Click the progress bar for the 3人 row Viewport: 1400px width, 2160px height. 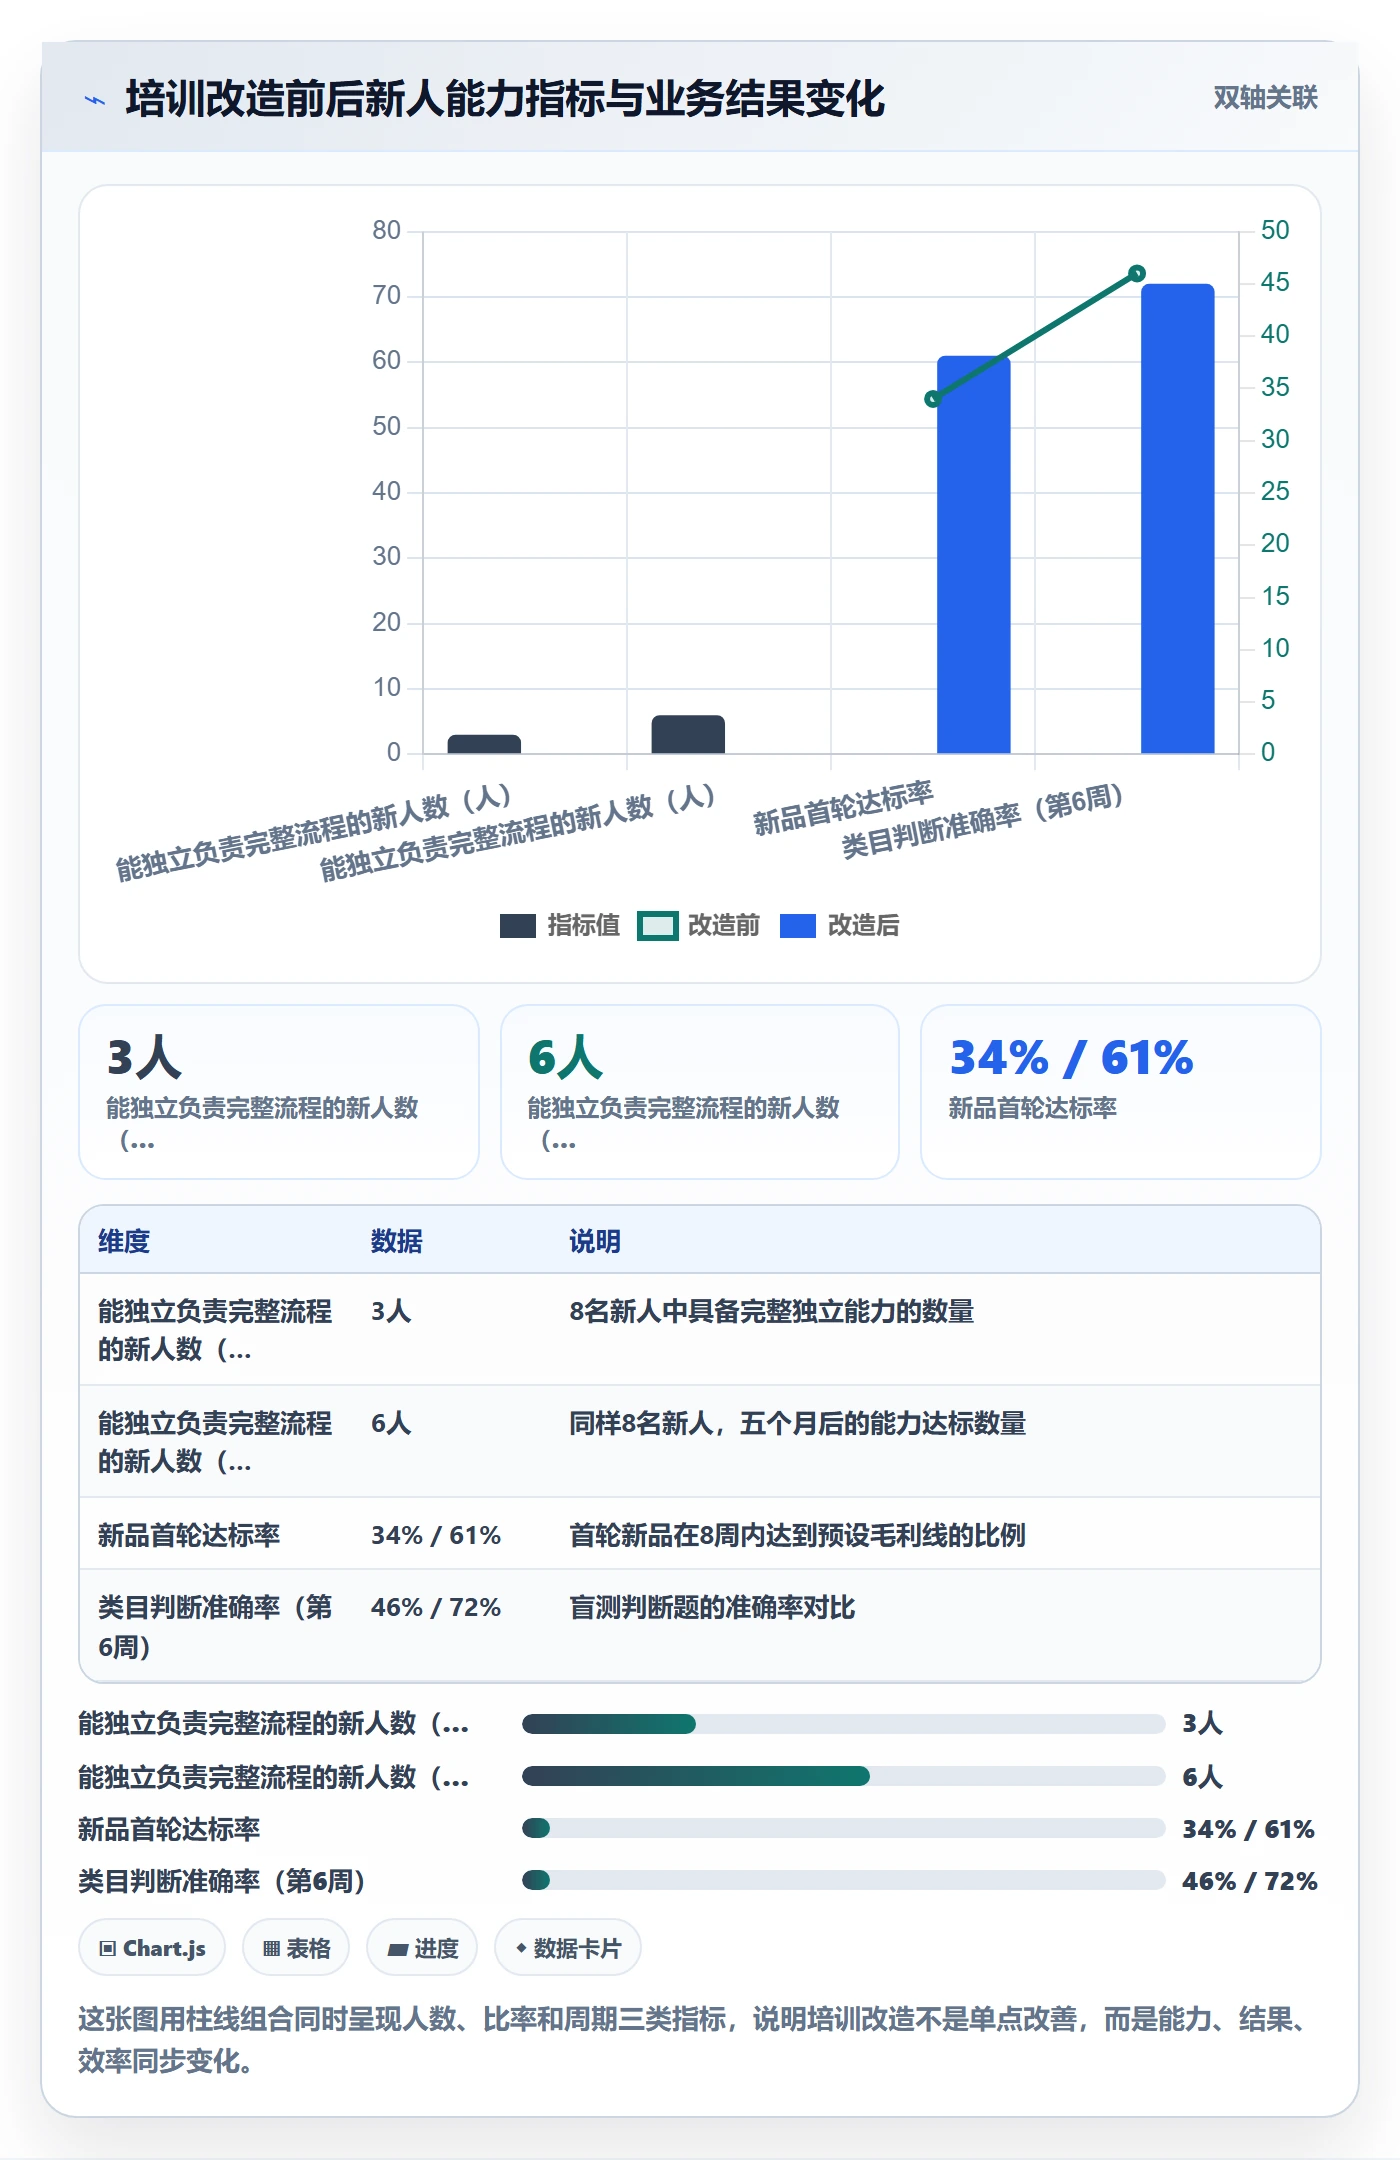click(843, 1724)
